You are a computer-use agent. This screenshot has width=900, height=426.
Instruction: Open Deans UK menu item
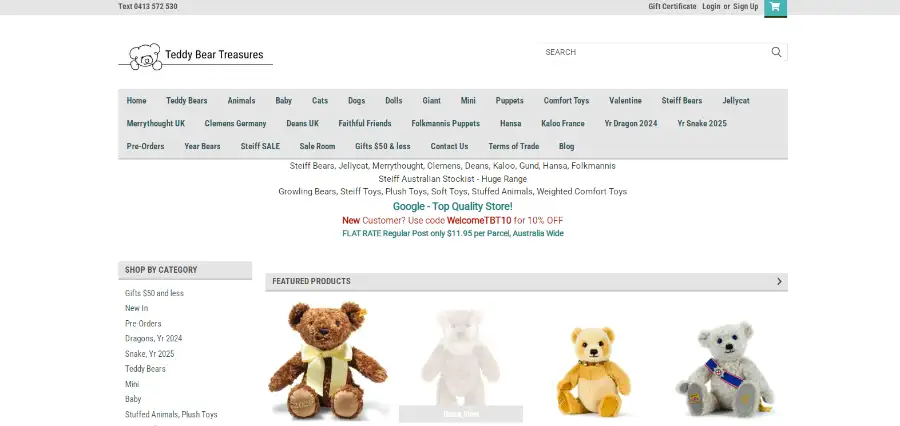(x=302, y=123)
